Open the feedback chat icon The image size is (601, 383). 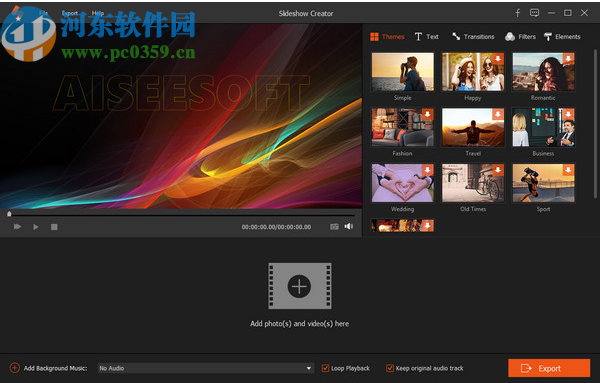534,13
